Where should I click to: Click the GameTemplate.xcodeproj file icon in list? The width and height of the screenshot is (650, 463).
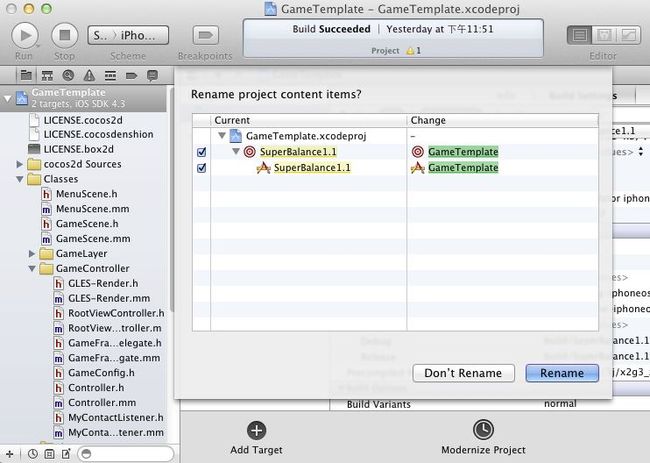pos(235,136)
